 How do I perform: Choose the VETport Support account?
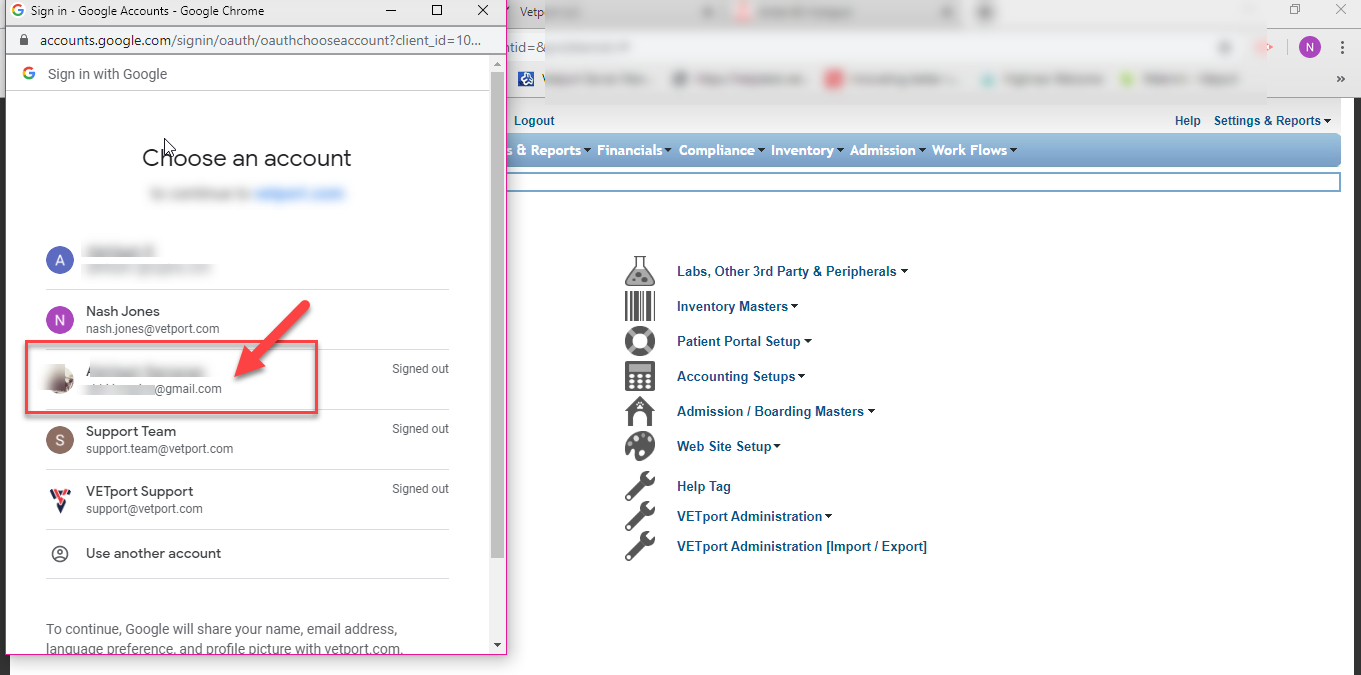pos(247,500)
